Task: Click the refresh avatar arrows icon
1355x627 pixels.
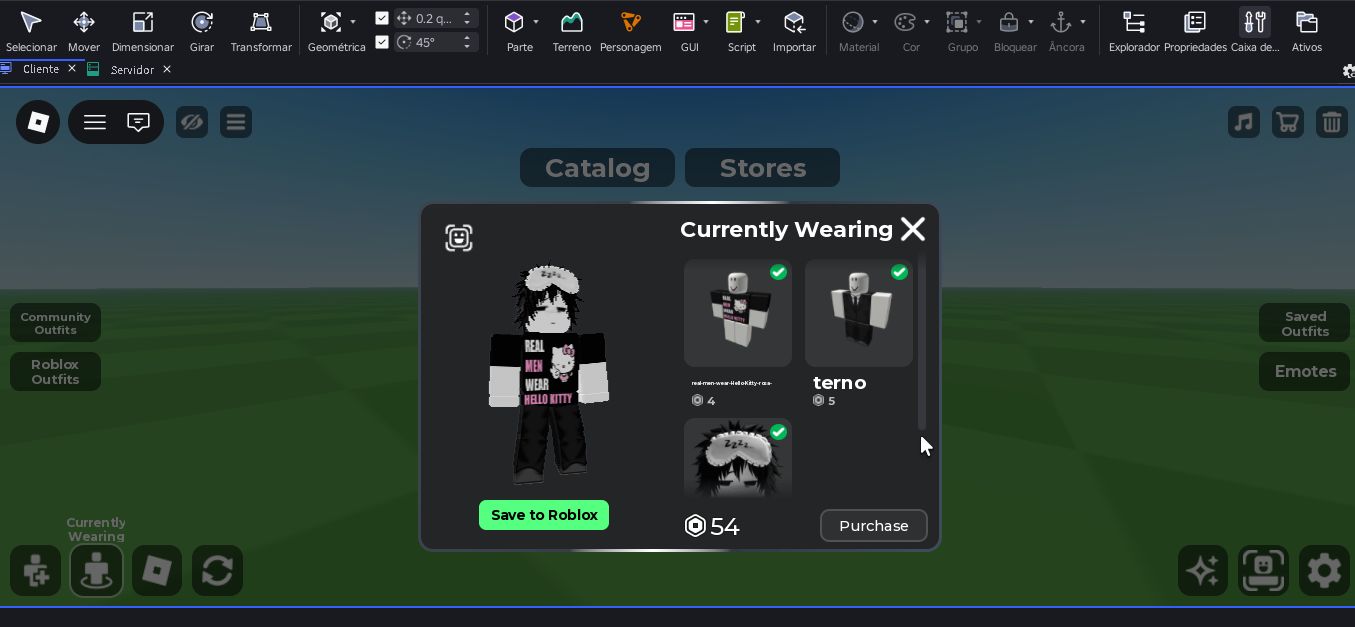Action: (217, 571)
